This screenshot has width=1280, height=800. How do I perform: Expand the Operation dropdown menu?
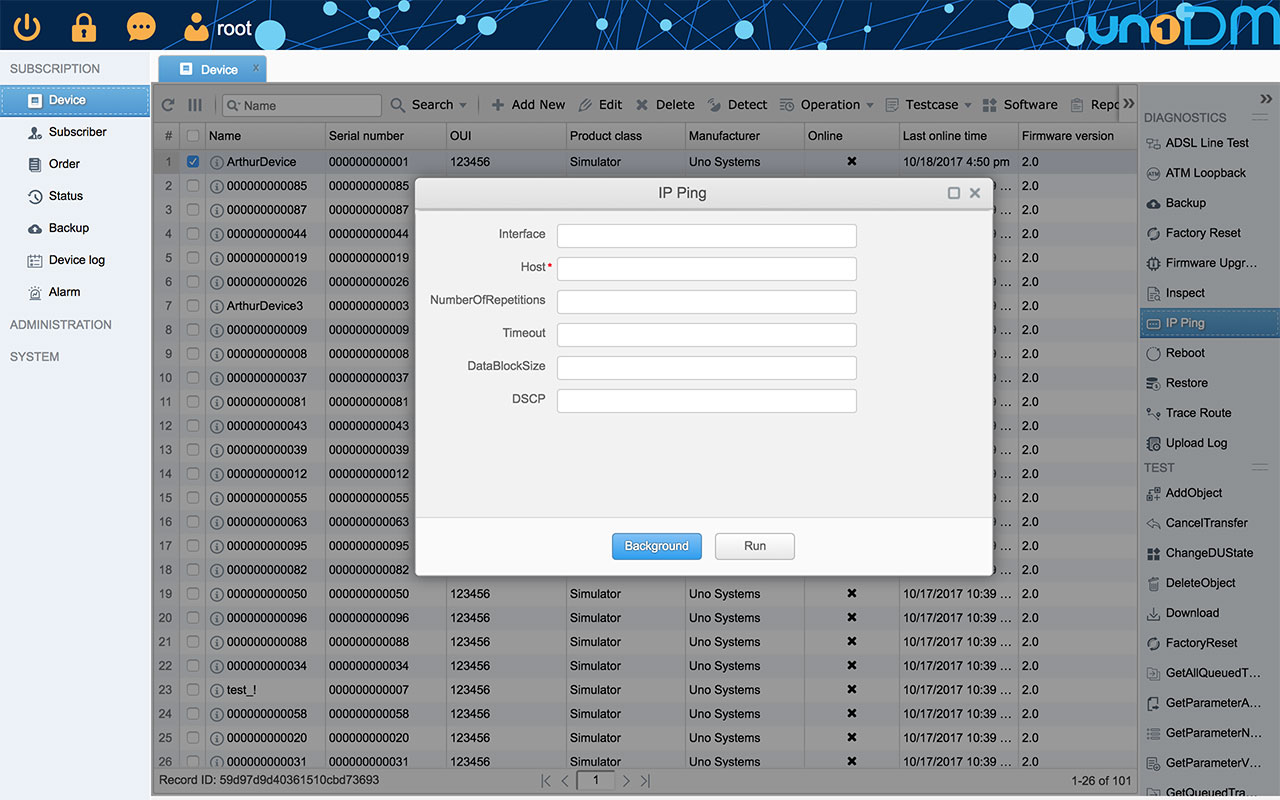click(x=828, y=105)
